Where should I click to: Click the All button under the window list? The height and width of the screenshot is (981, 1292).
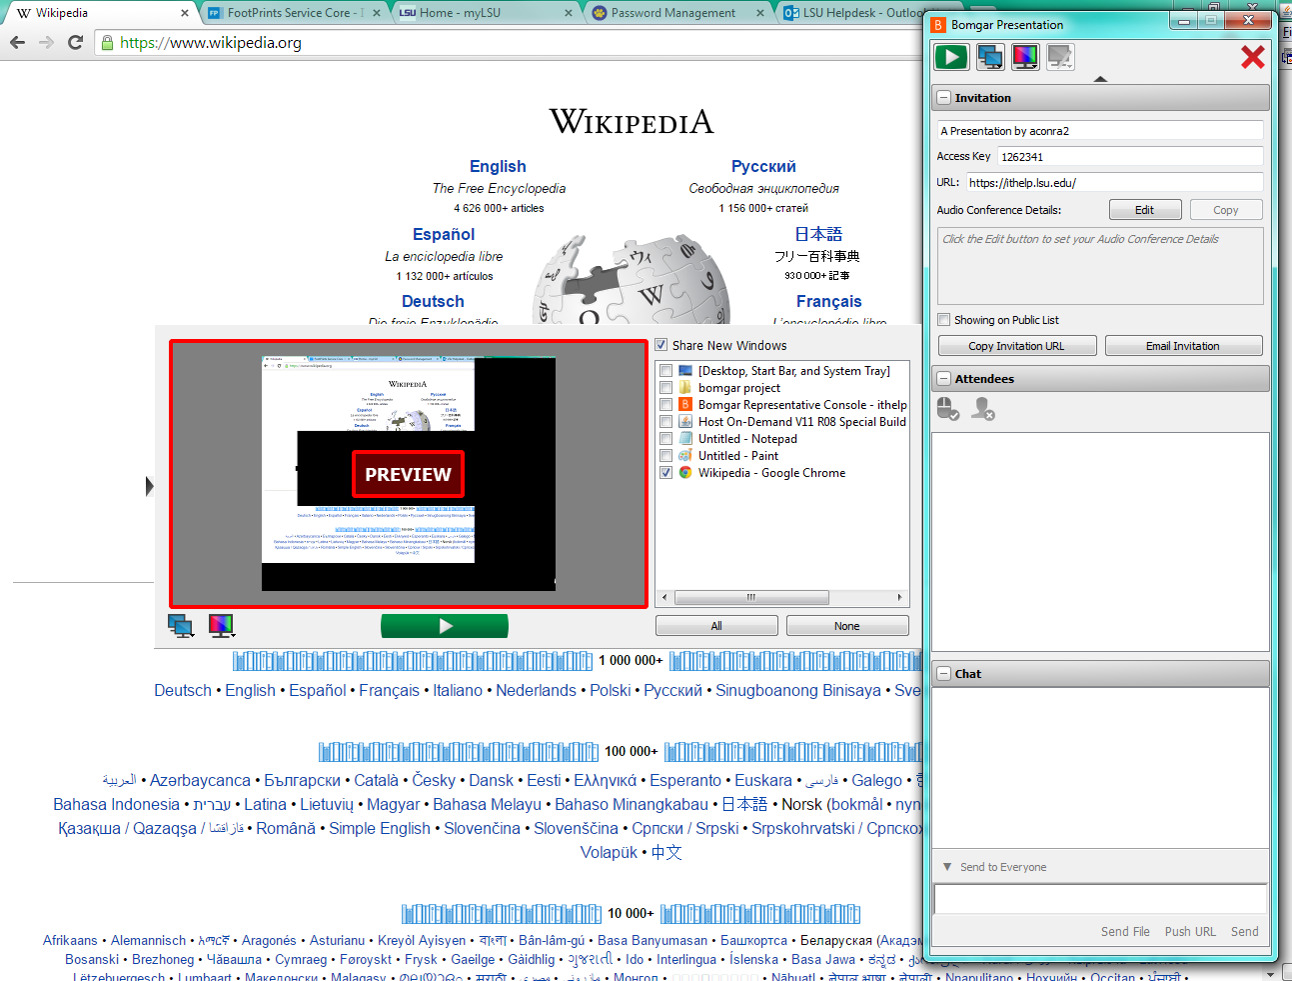pos(716,626)
